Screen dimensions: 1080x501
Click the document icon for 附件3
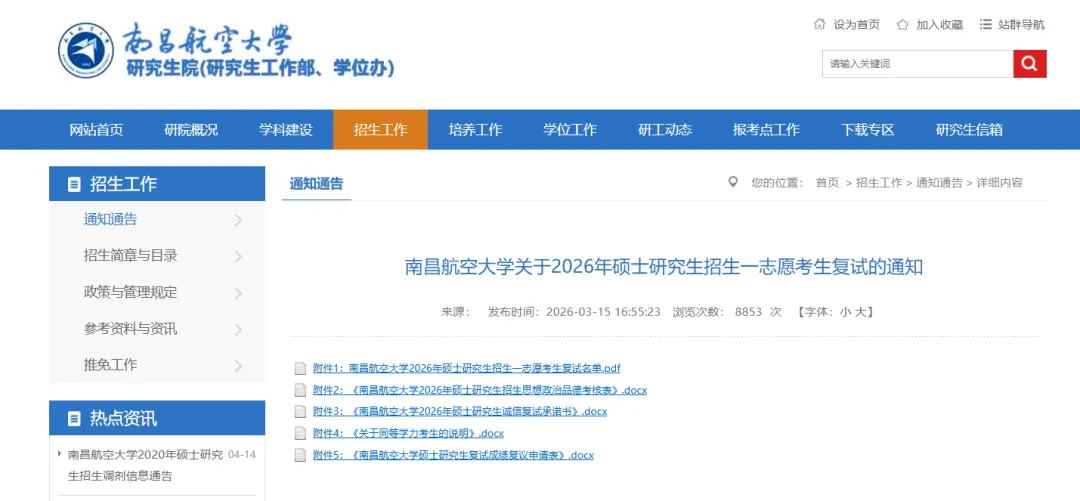[300, 411]
